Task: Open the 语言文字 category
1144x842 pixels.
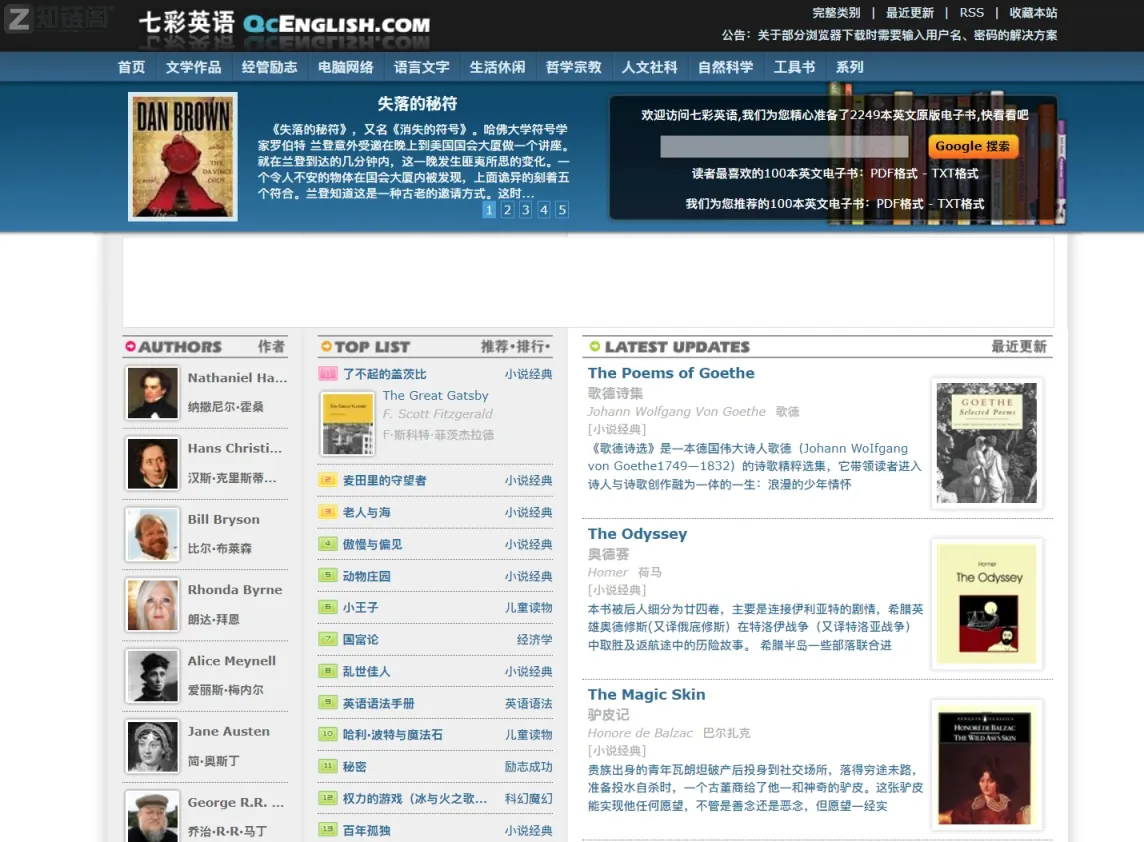Action: tap(421, 67)
